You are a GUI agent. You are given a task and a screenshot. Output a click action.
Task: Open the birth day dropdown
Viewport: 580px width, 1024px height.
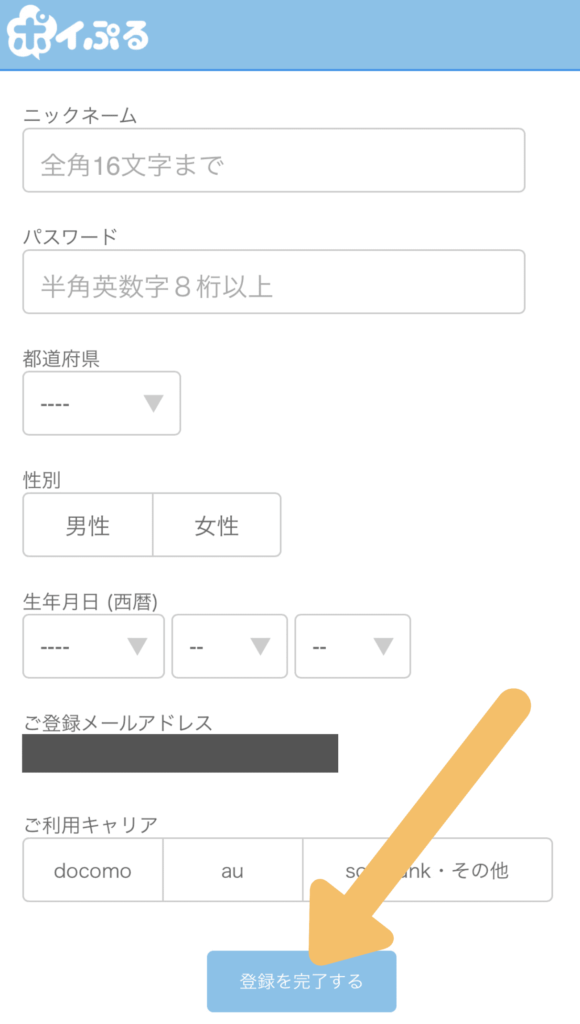point(353,646)
